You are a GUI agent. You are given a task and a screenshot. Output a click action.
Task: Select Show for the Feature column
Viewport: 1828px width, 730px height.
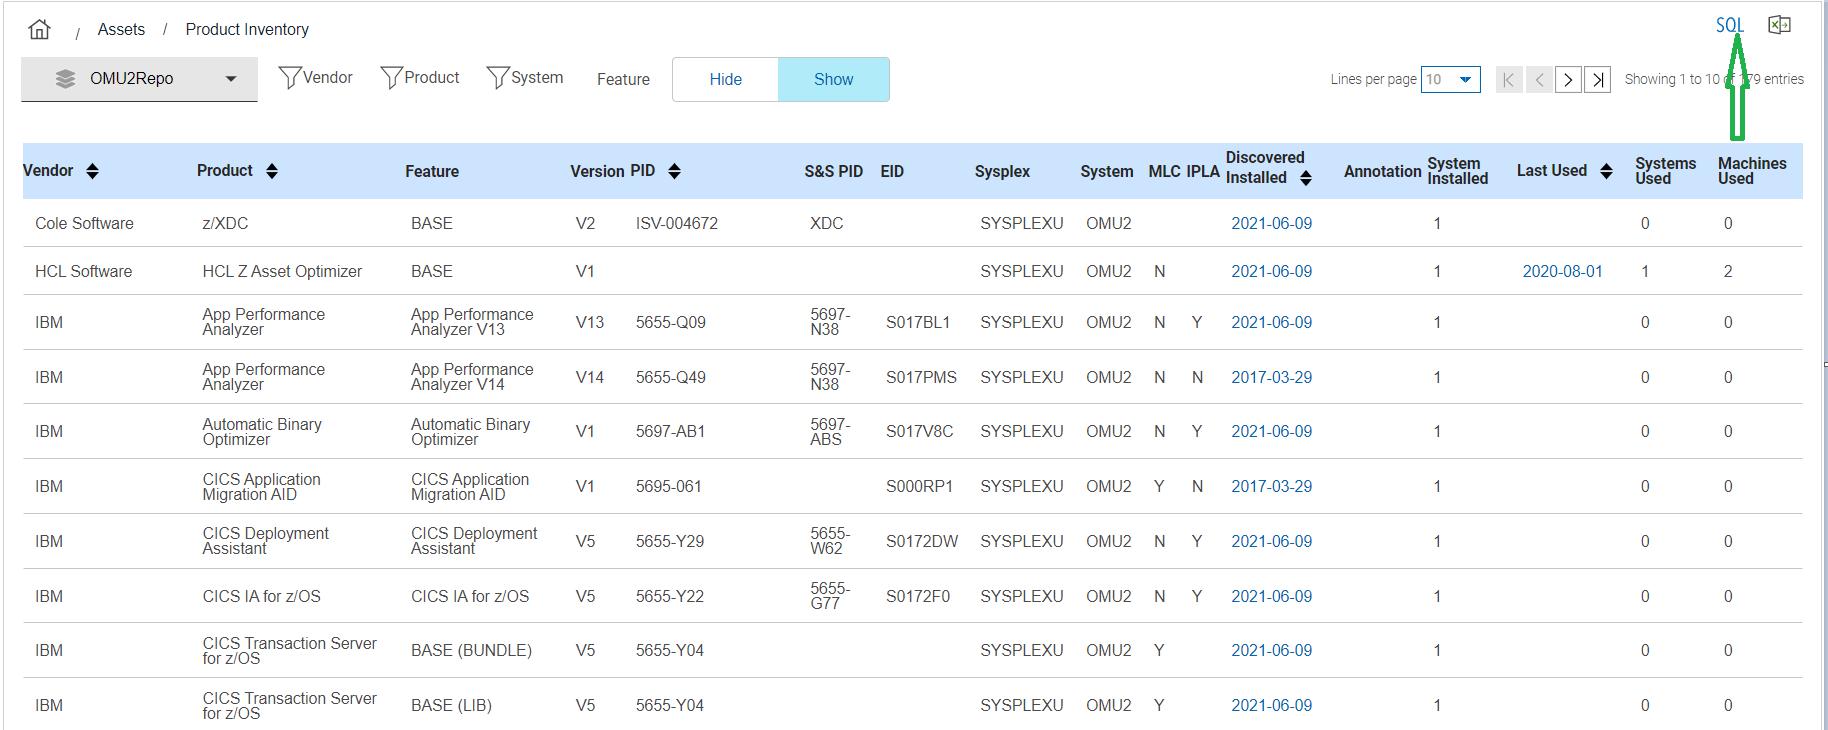[833, 80]
